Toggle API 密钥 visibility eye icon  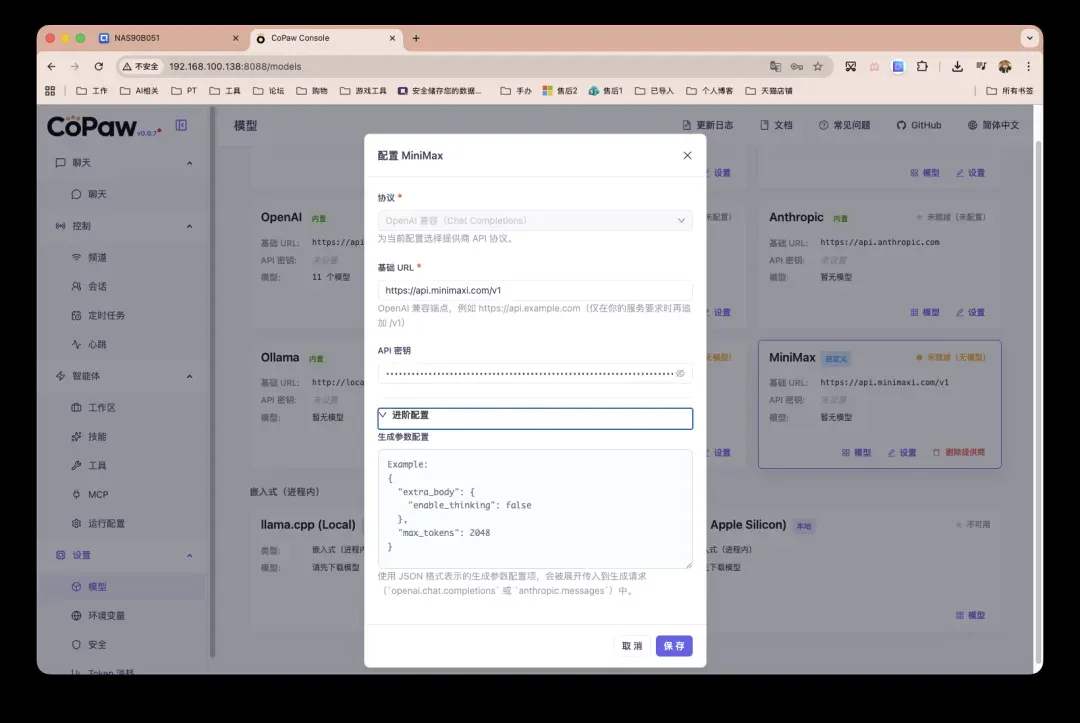680,373
